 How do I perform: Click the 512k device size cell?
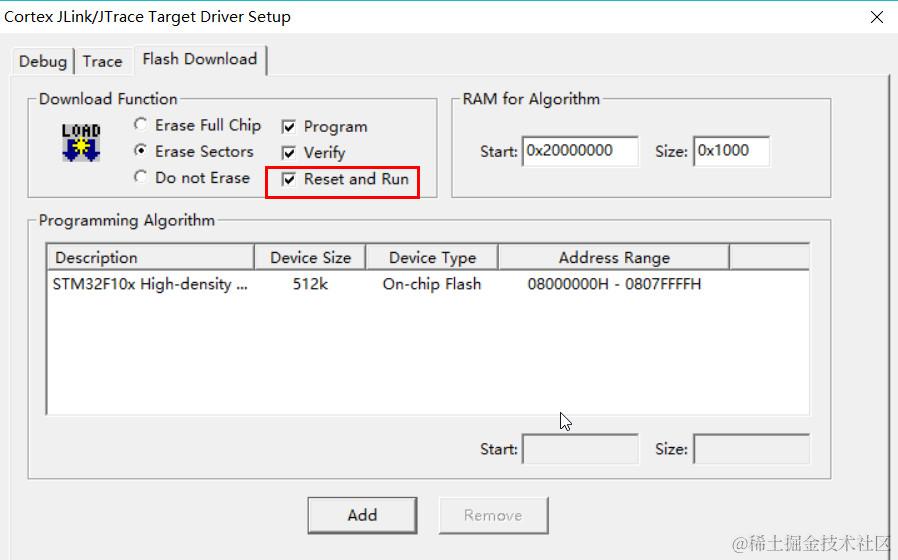click(x=310, y=284)
